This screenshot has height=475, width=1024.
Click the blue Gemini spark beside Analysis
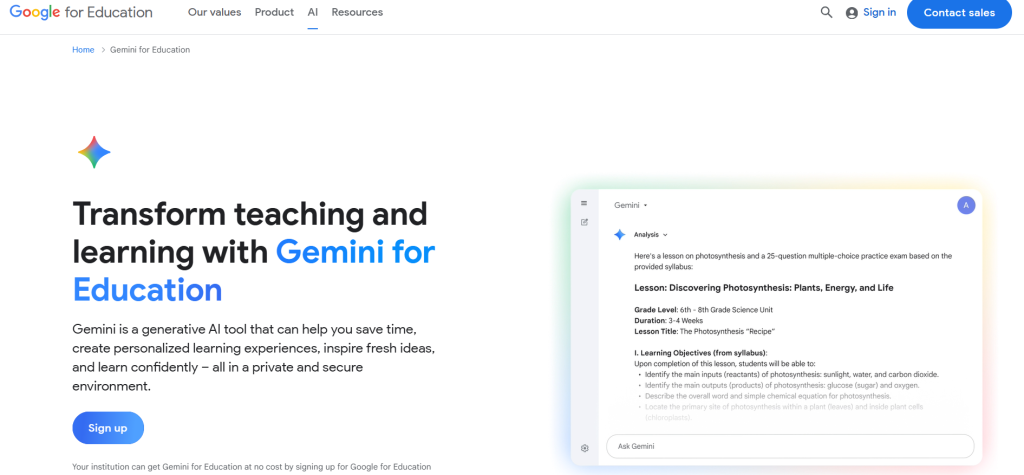(619, 235)
